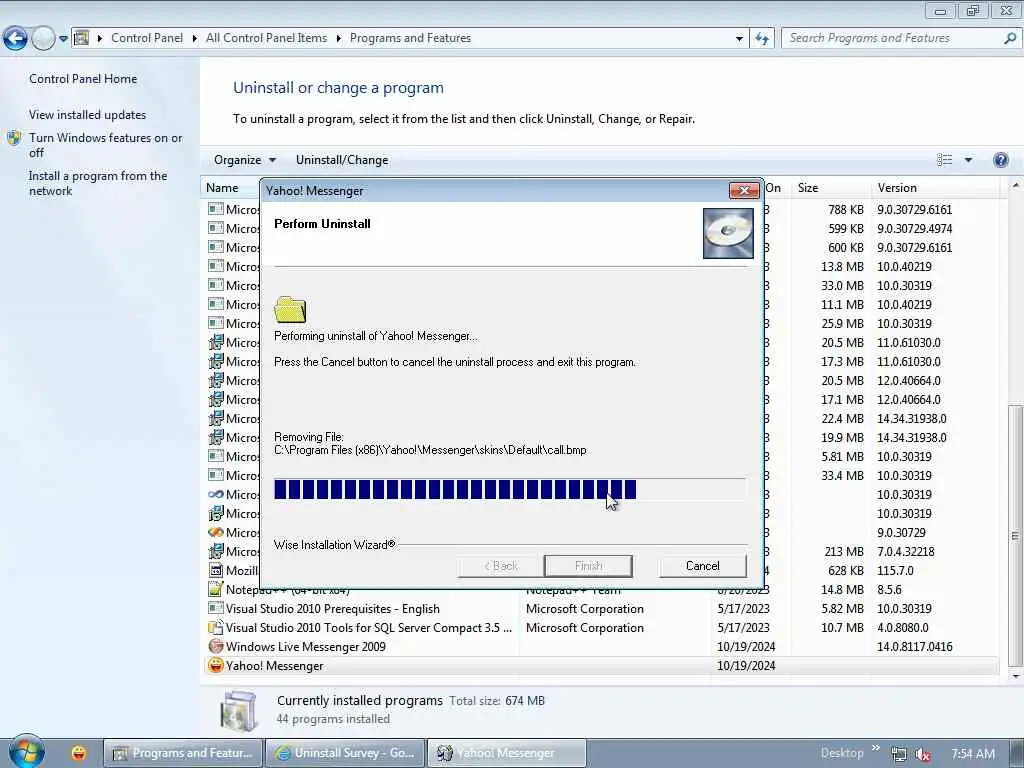Image resolution: width=1024 pixels, height=768 pixels.
Task: Select Visual Studio 2010 Tools for SQL Server Compact
Action: 601,628
